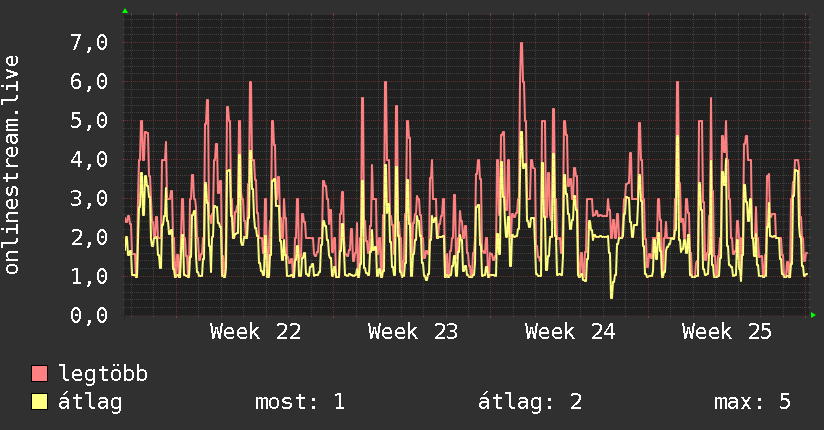
Task: Click the átlag legend label text
Action: [x=90, y=402]
